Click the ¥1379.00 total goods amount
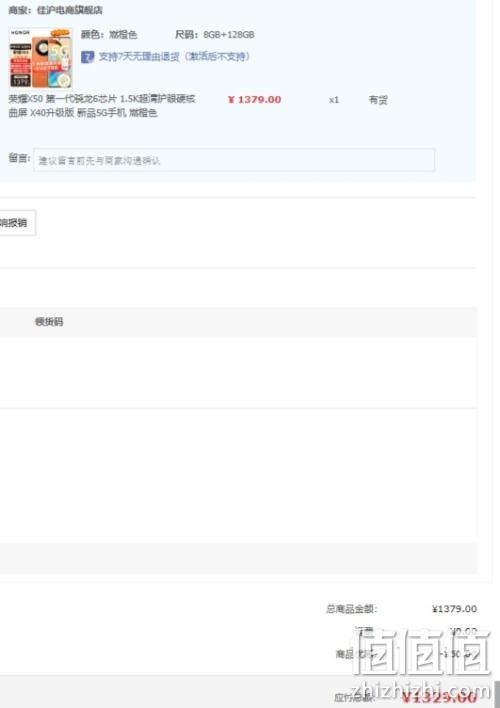The height and width of the screenshot is (708, 500). (454, 609)
